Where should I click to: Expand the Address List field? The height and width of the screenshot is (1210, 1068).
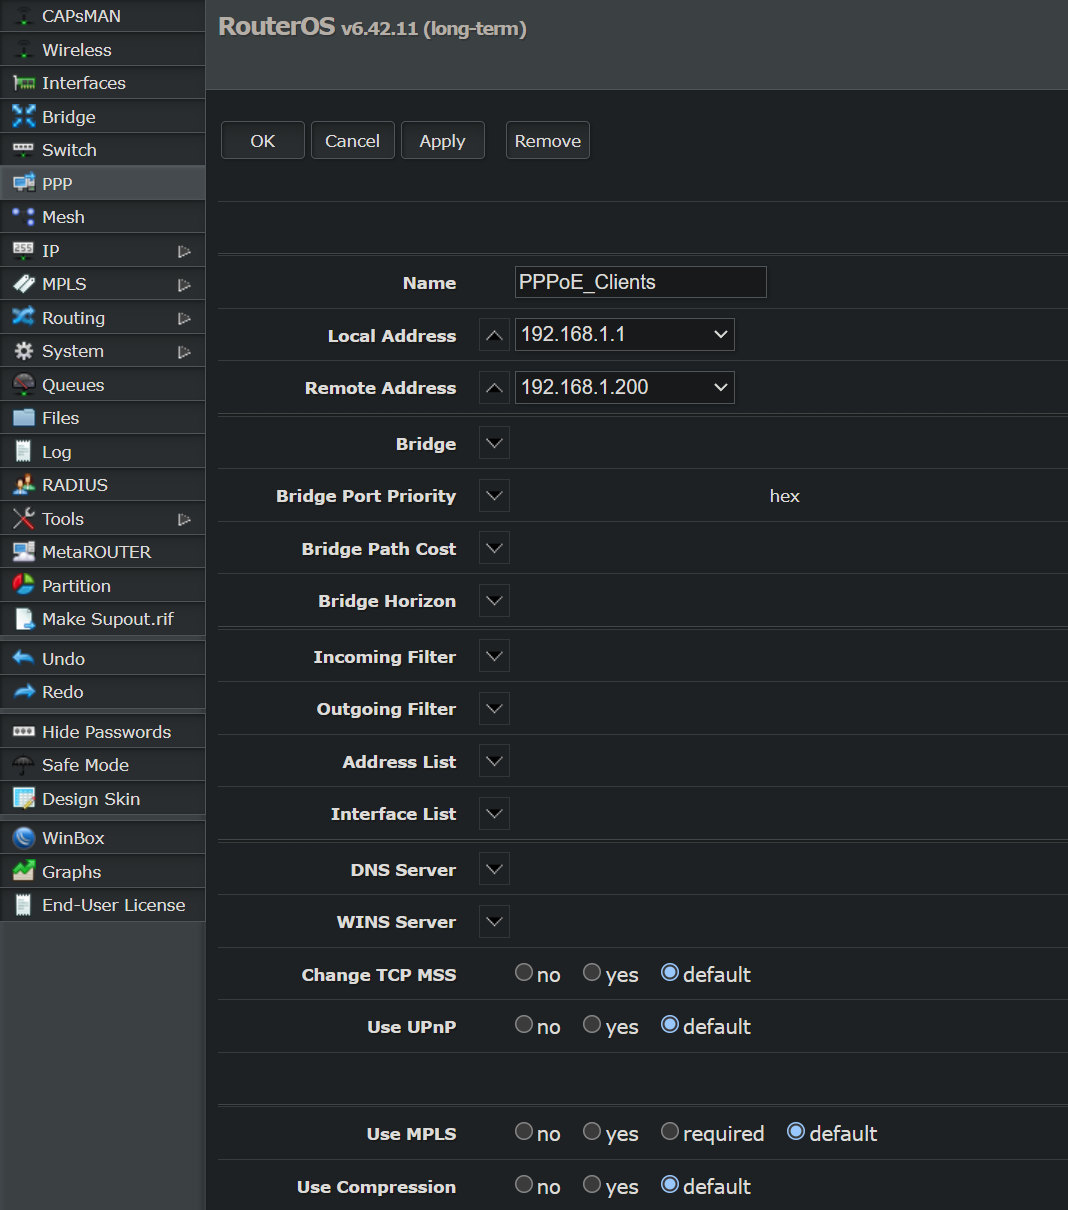(494, 761)
